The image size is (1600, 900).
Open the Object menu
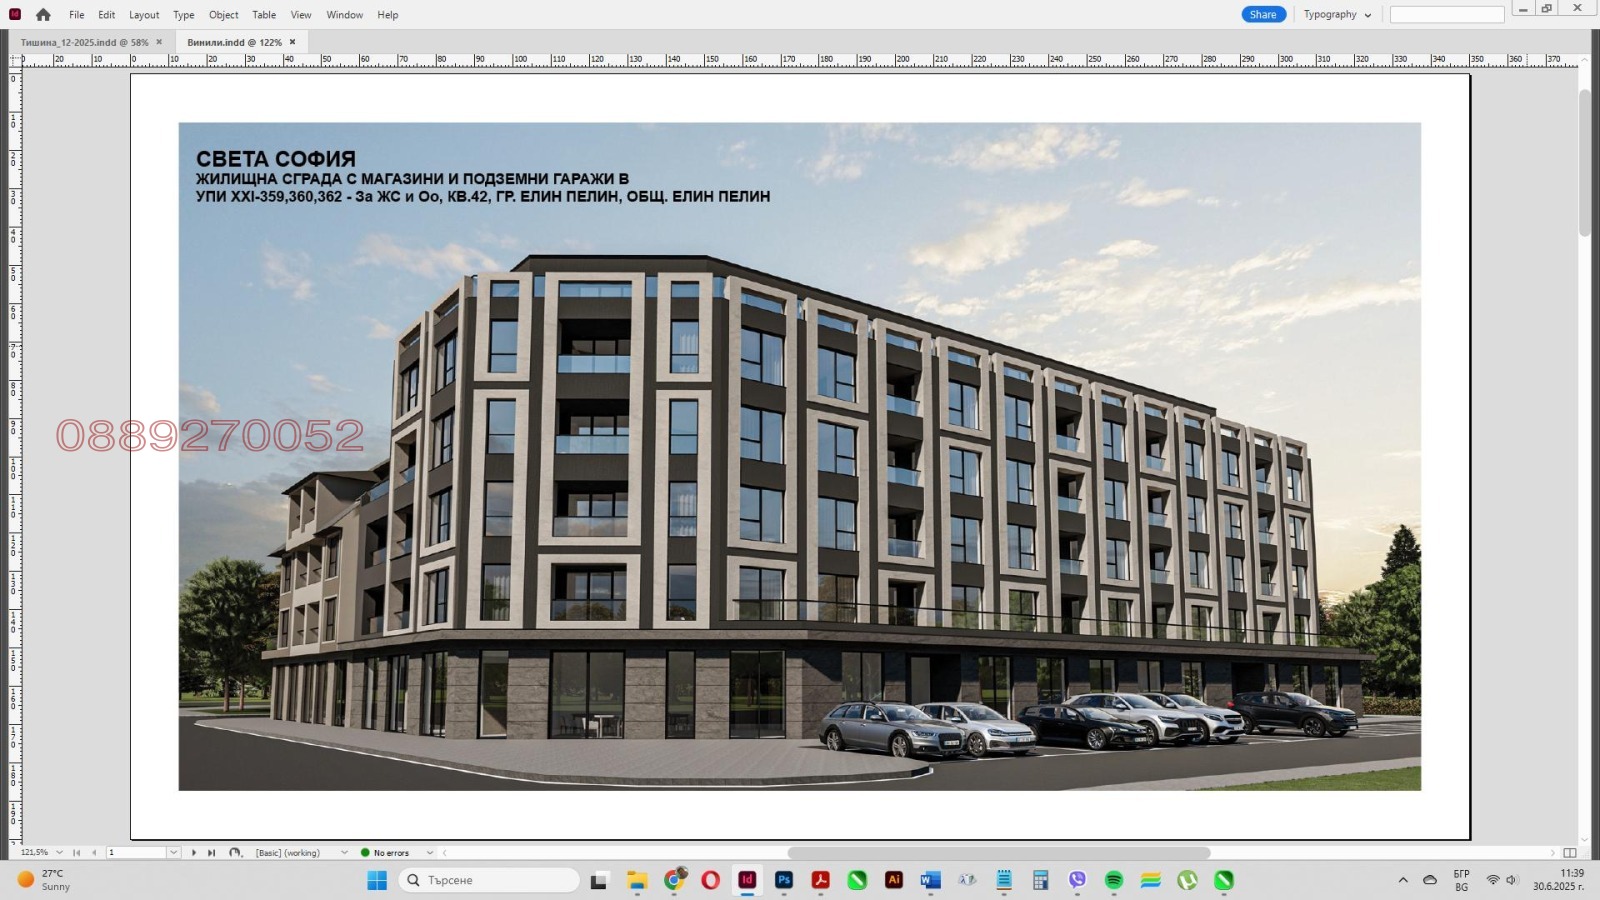pos(223,15)
